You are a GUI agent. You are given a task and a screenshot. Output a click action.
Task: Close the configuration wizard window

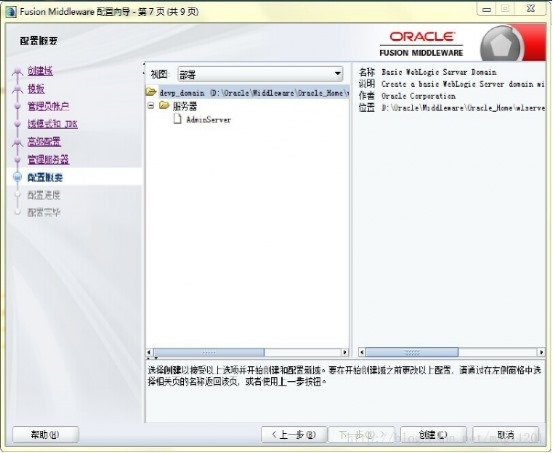click(531, 9)
